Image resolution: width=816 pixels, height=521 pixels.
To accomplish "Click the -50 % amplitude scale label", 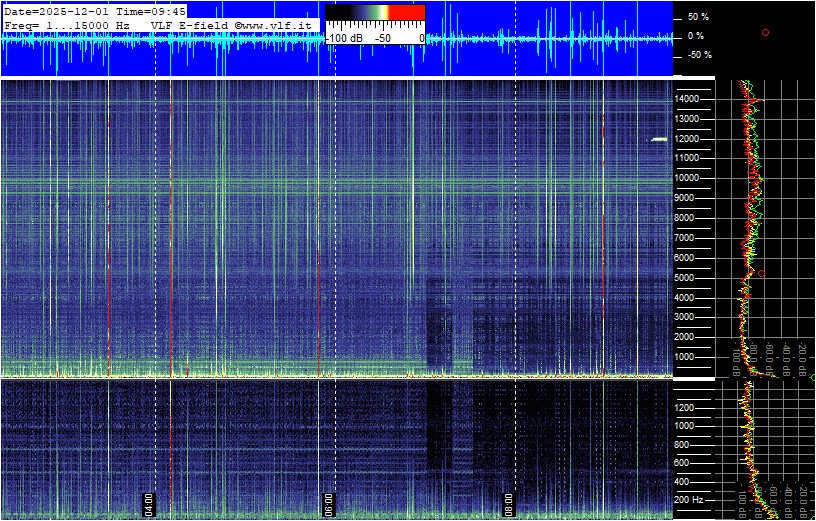I will pyautogui.click(x=699, y=55).
